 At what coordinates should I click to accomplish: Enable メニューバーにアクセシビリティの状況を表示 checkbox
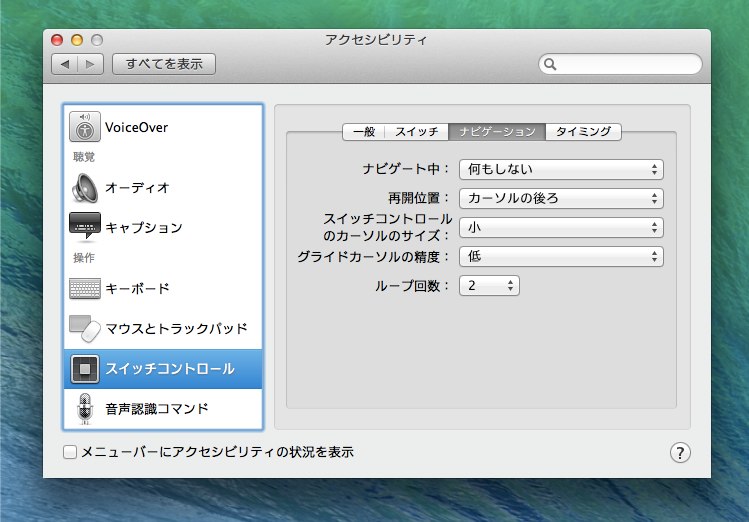tap(70, 452)
